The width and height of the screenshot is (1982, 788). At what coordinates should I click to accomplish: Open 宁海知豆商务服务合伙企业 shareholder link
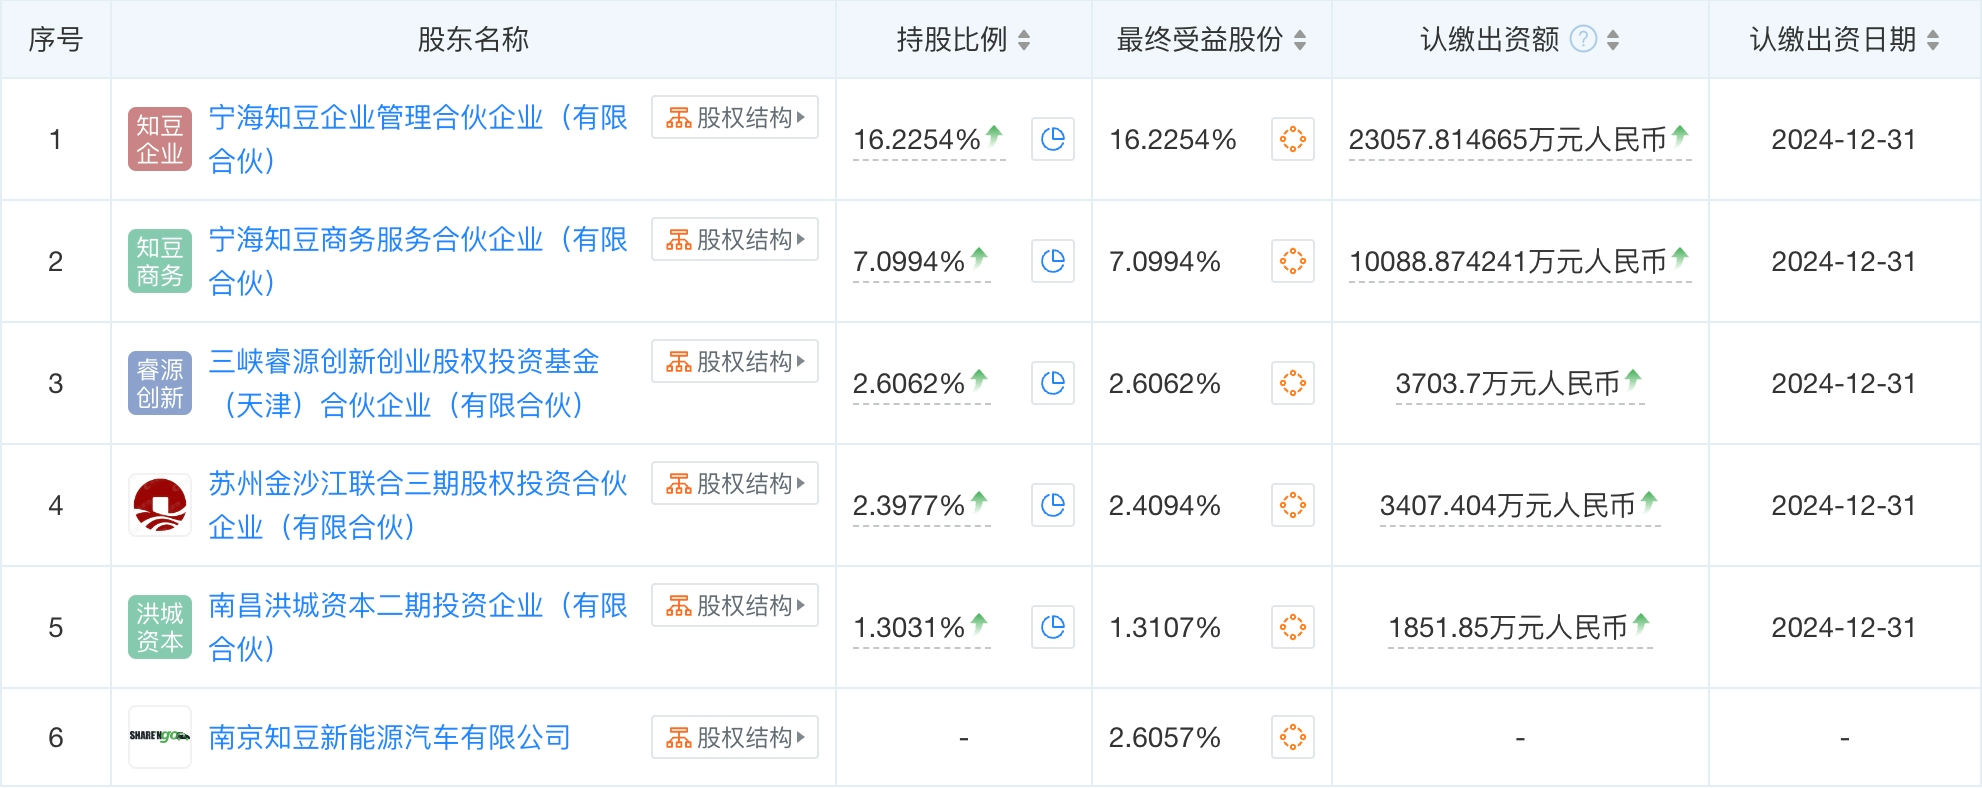click(x=418, y=261)
